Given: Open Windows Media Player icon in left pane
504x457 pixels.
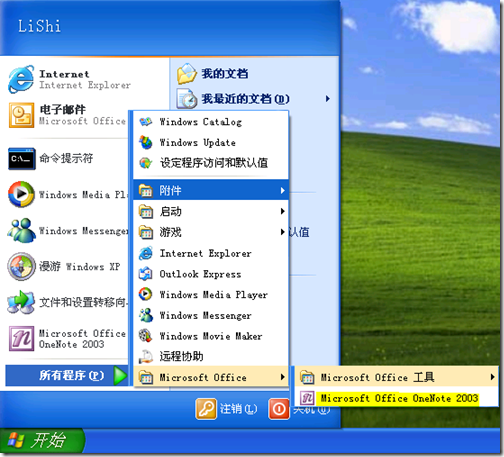Looking at the screenshot, I should pyautogui.click(x=21, y=194).
